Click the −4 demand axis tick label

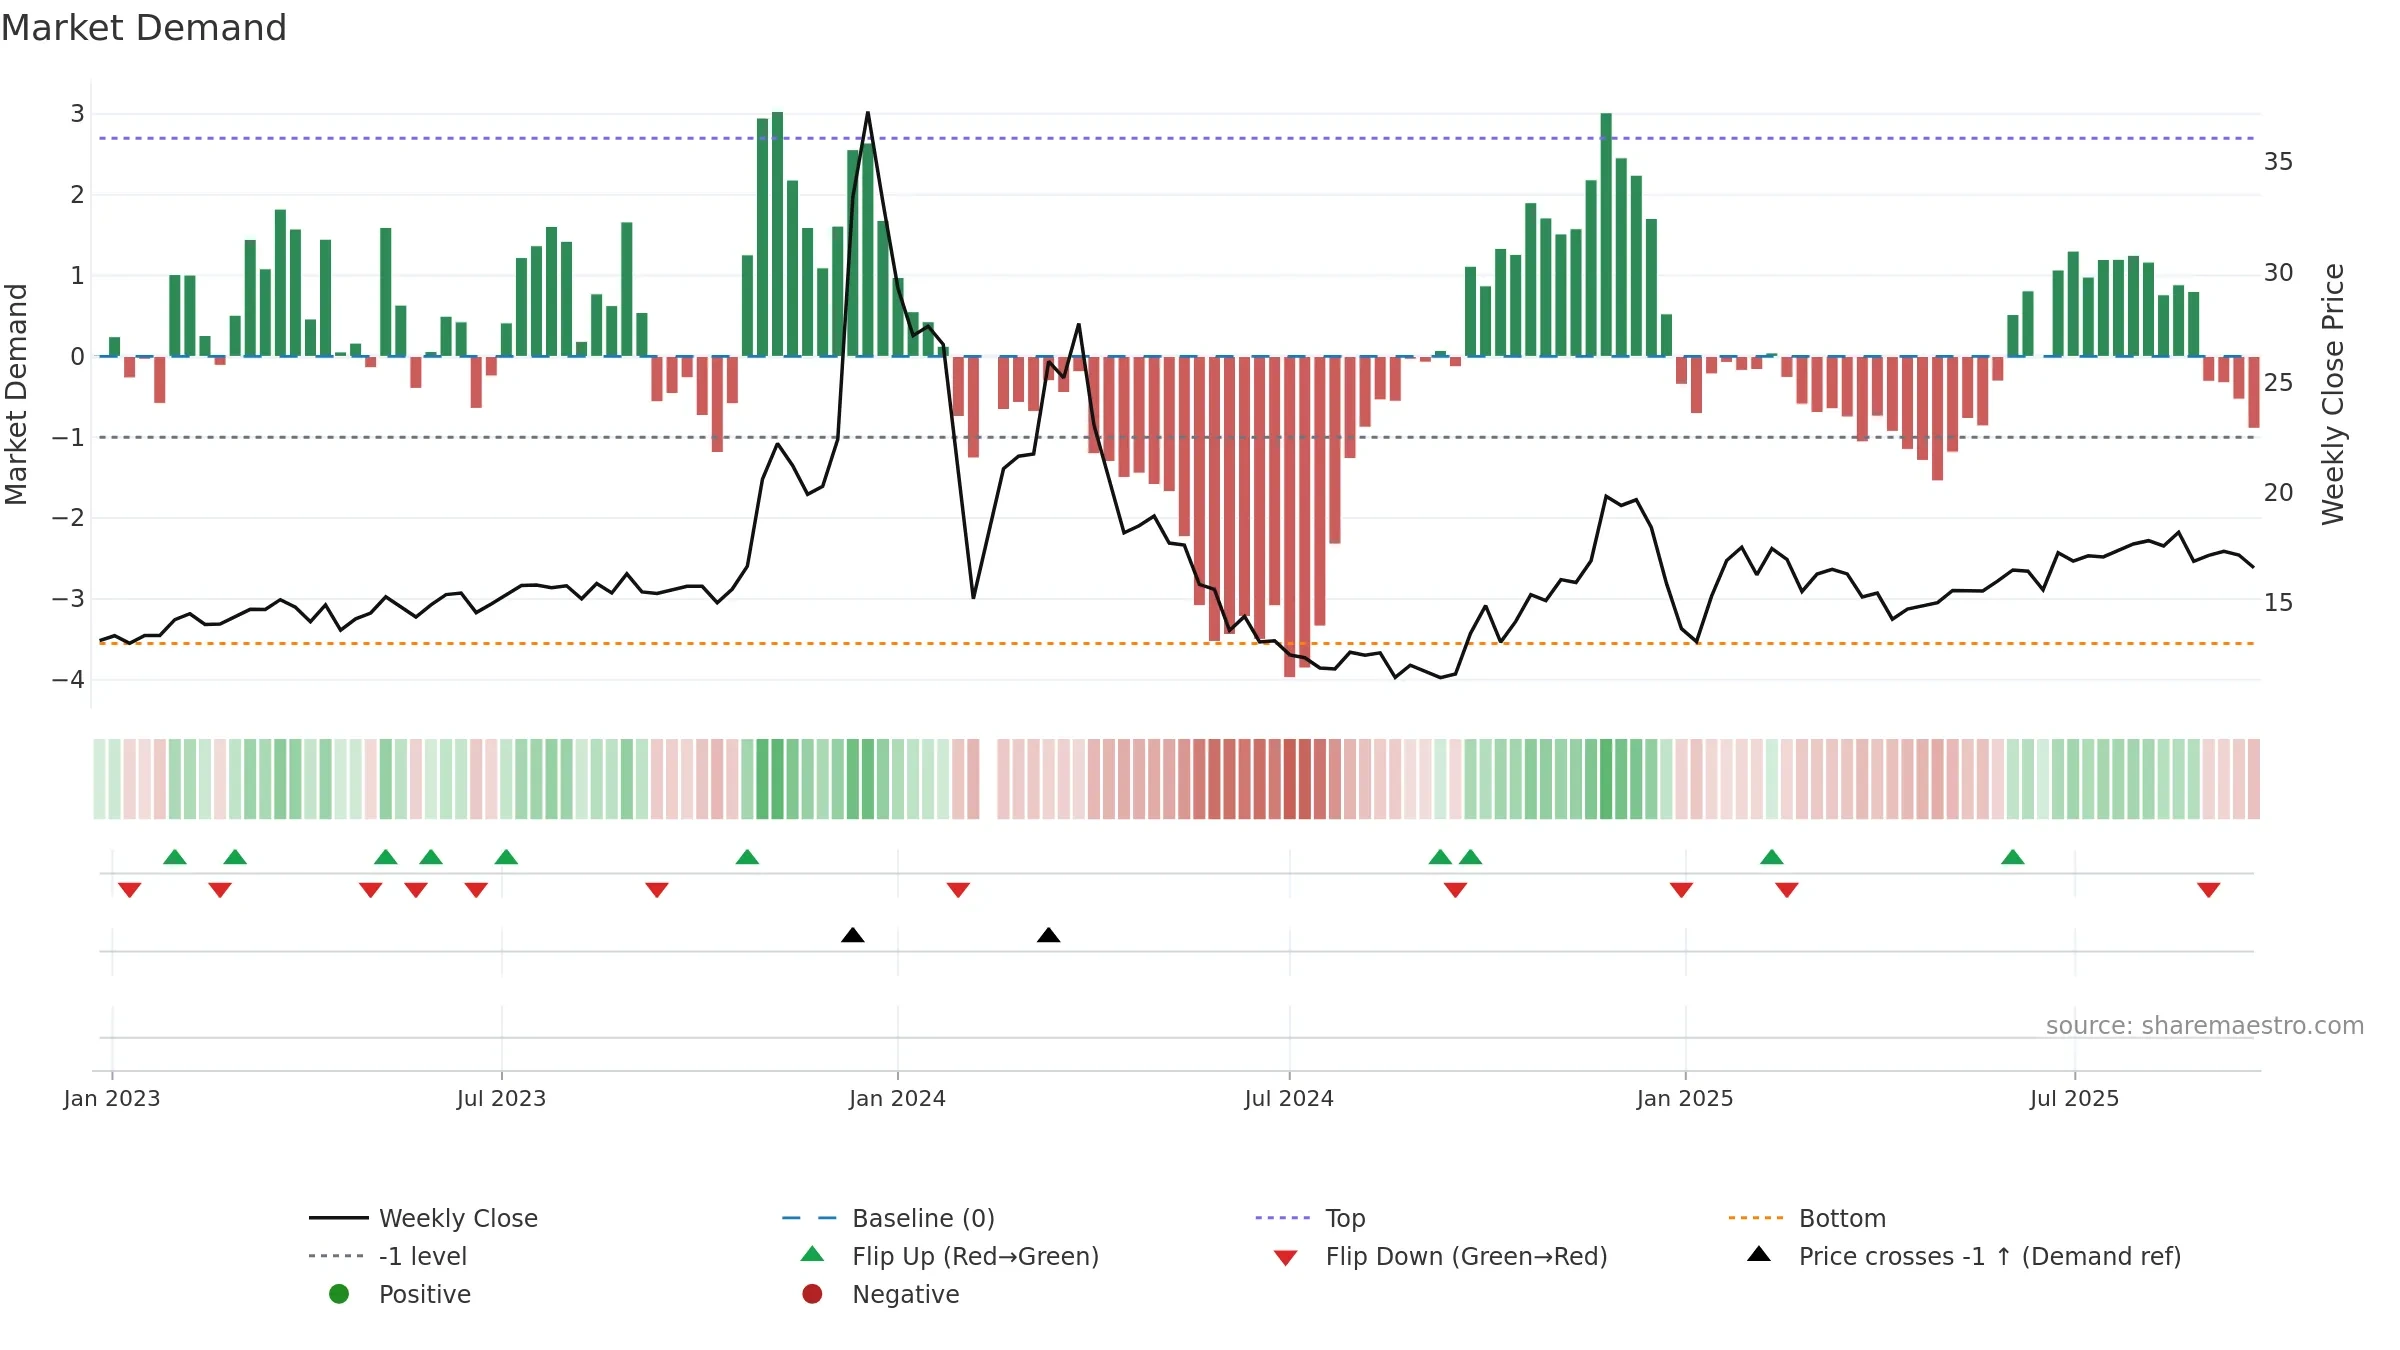point(69,680)
